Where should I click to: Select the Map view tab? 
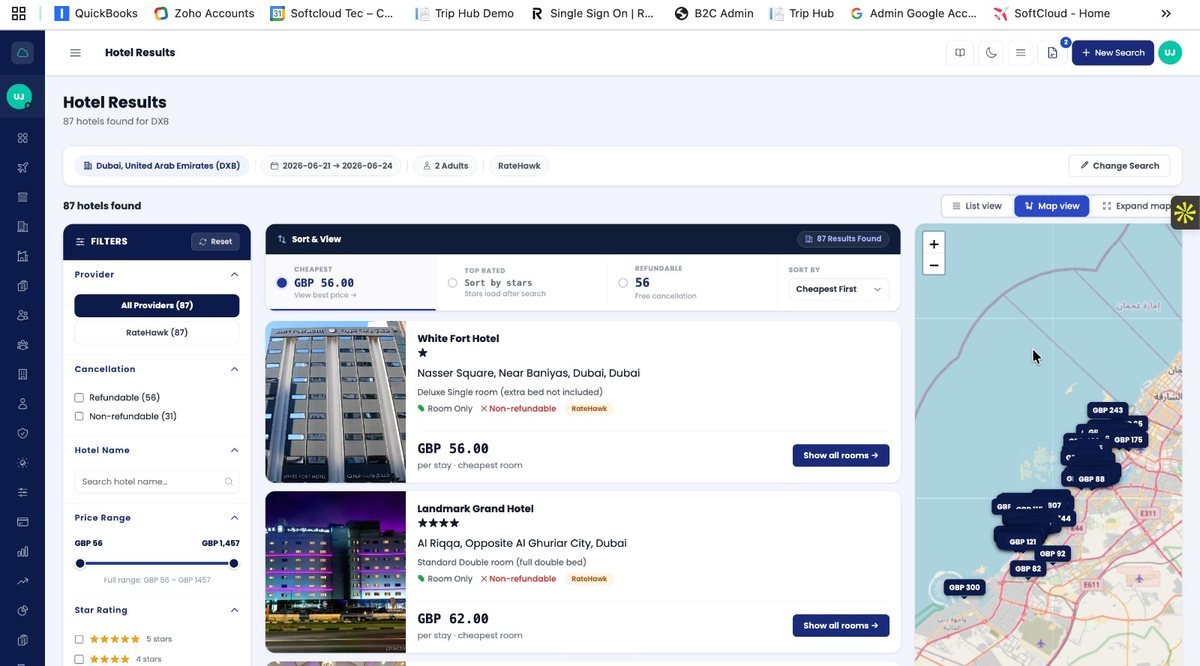click(x=1052, y=206)
